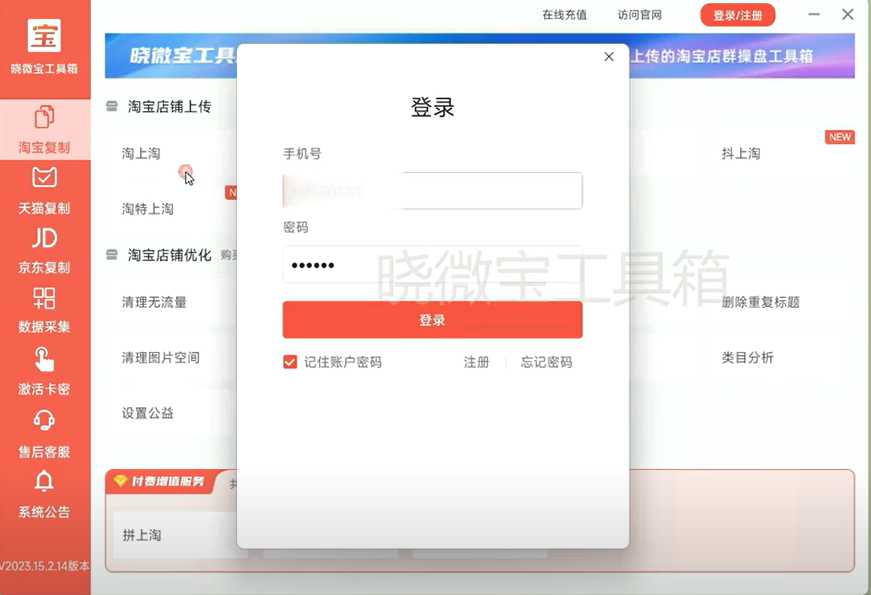Toggle the 记住账户密码 checkbox
Image resolution: width=871 pixels, height=595 pixels.
coord(290,362)
